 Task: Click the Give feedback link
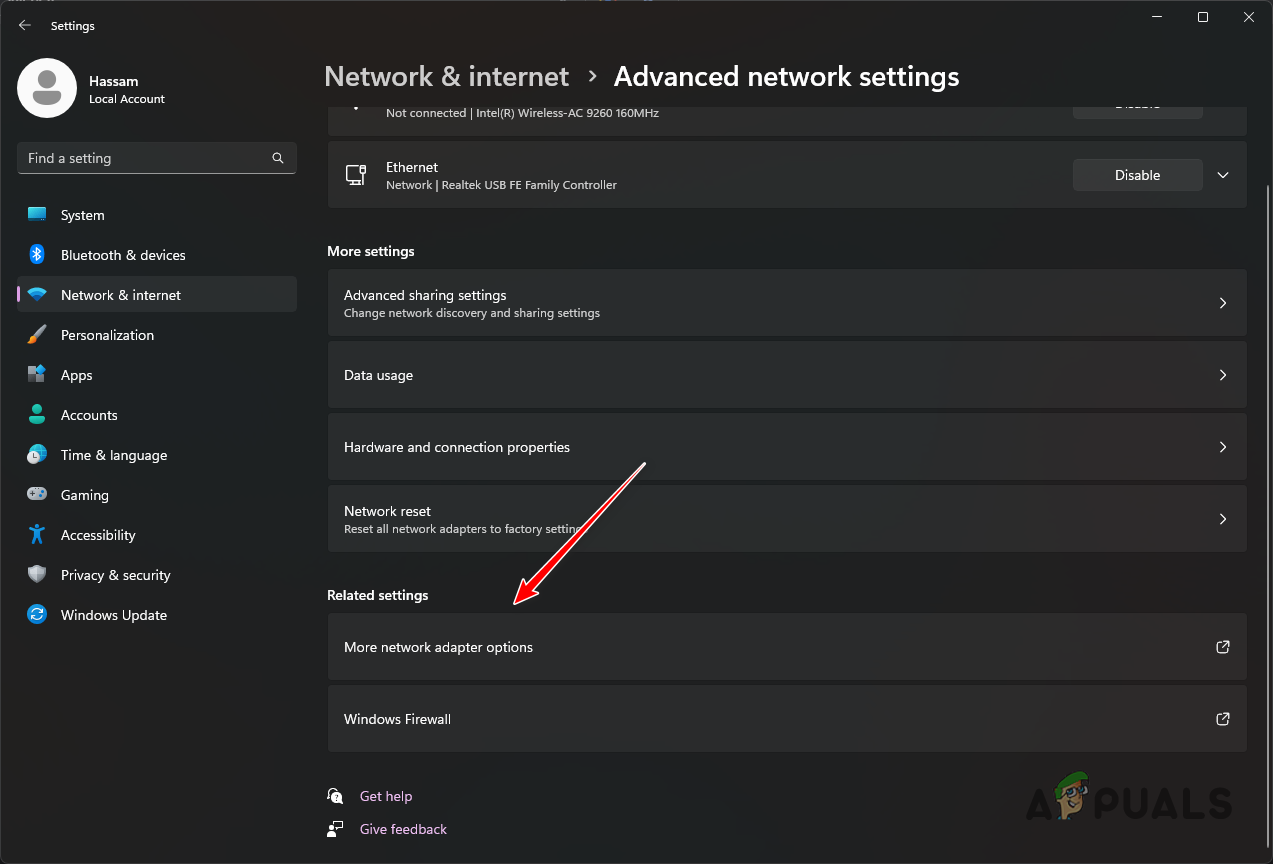click(402, 828)
